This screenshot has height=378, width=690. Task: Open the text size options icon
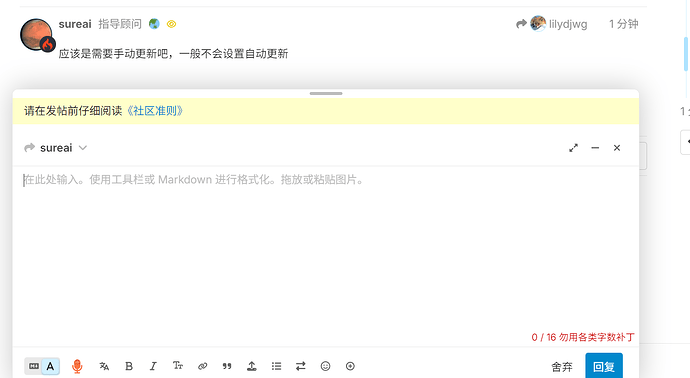tap(178, 366)
